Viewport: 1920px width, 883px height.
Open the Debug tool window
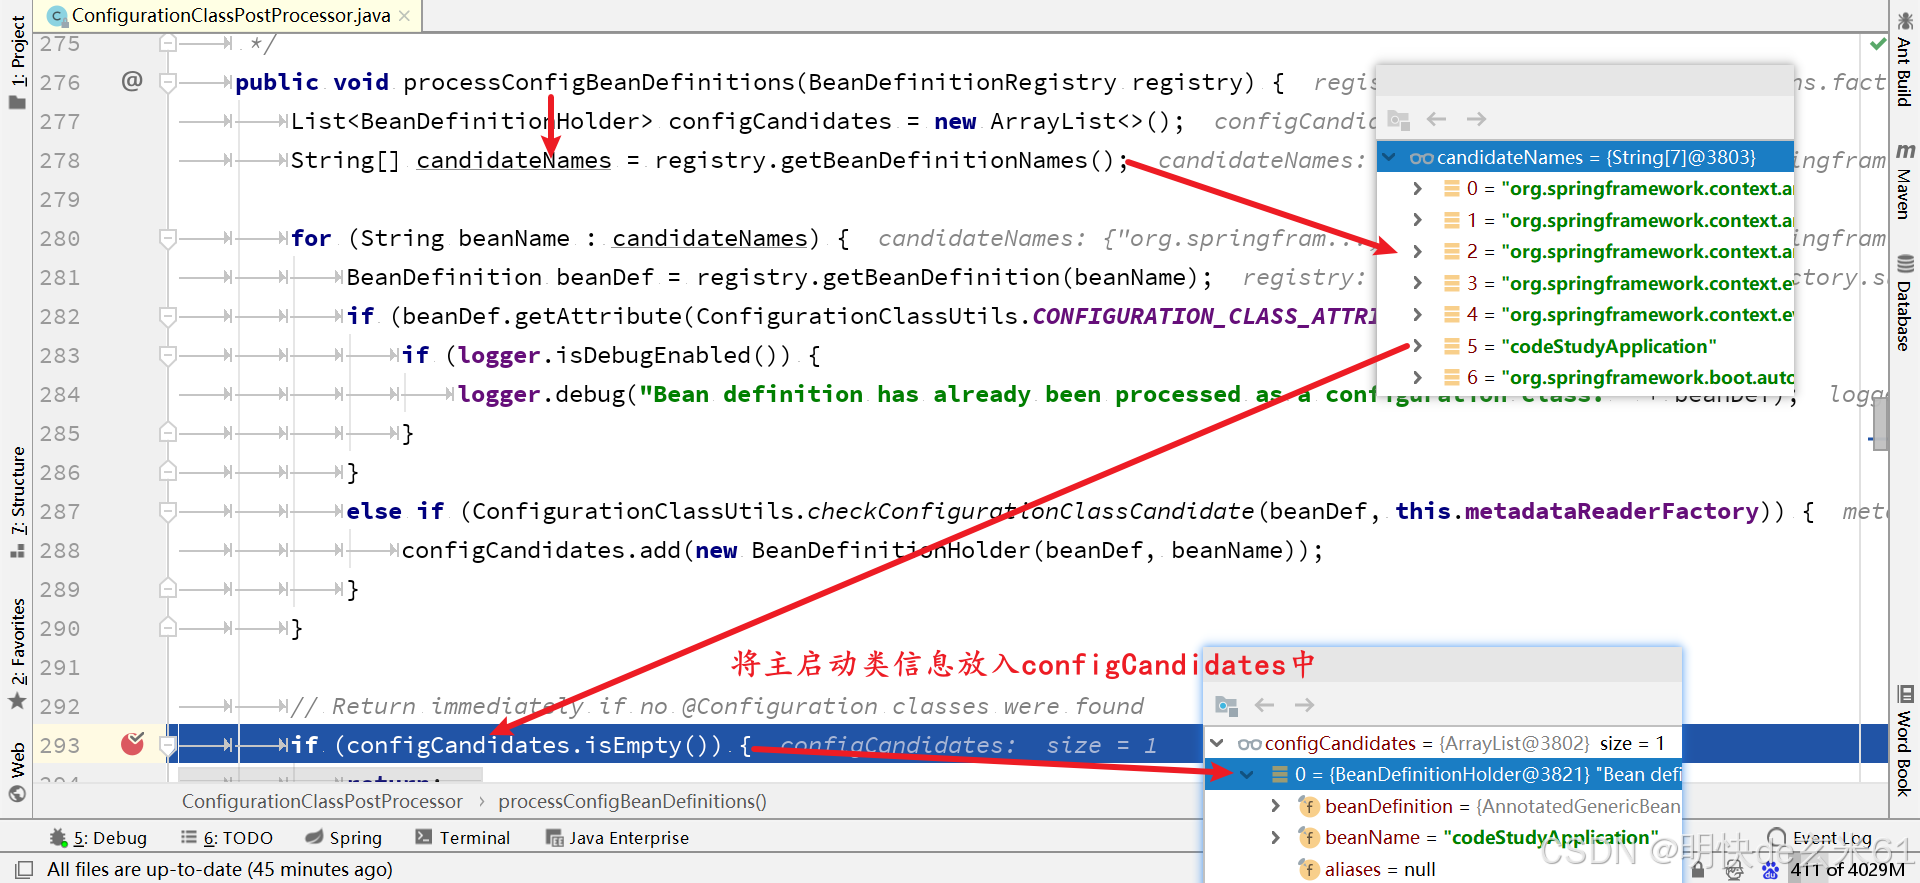click(x=98, y=838)
